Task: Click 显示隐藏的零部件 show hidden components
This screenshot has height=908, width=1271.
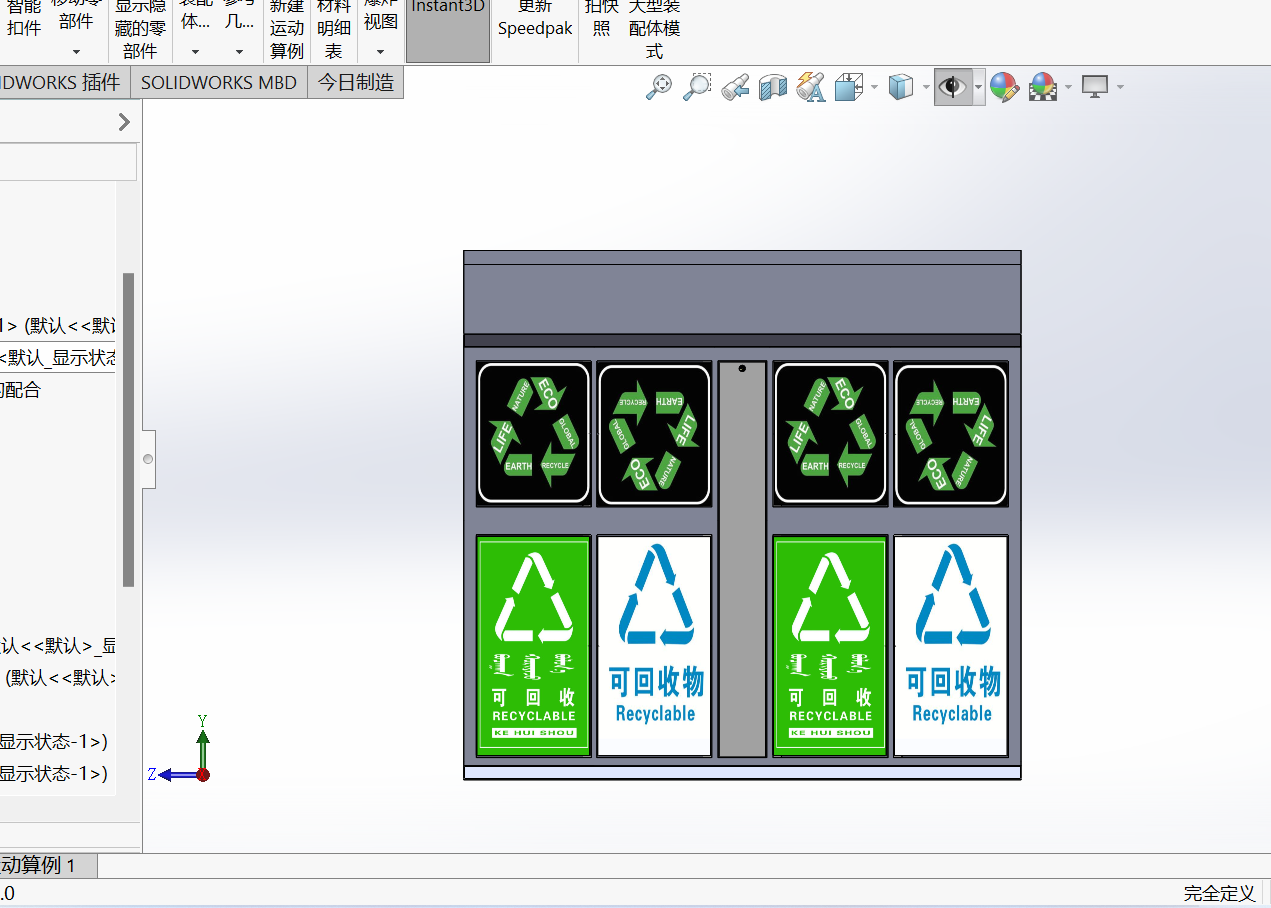Action: pos(140,29)
